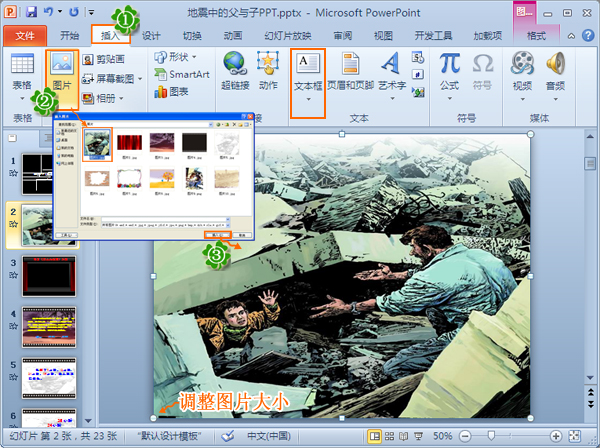Select slide 5 thumbnail in the panel
Viewport: 600px width, 448px height.
(49, 378)
